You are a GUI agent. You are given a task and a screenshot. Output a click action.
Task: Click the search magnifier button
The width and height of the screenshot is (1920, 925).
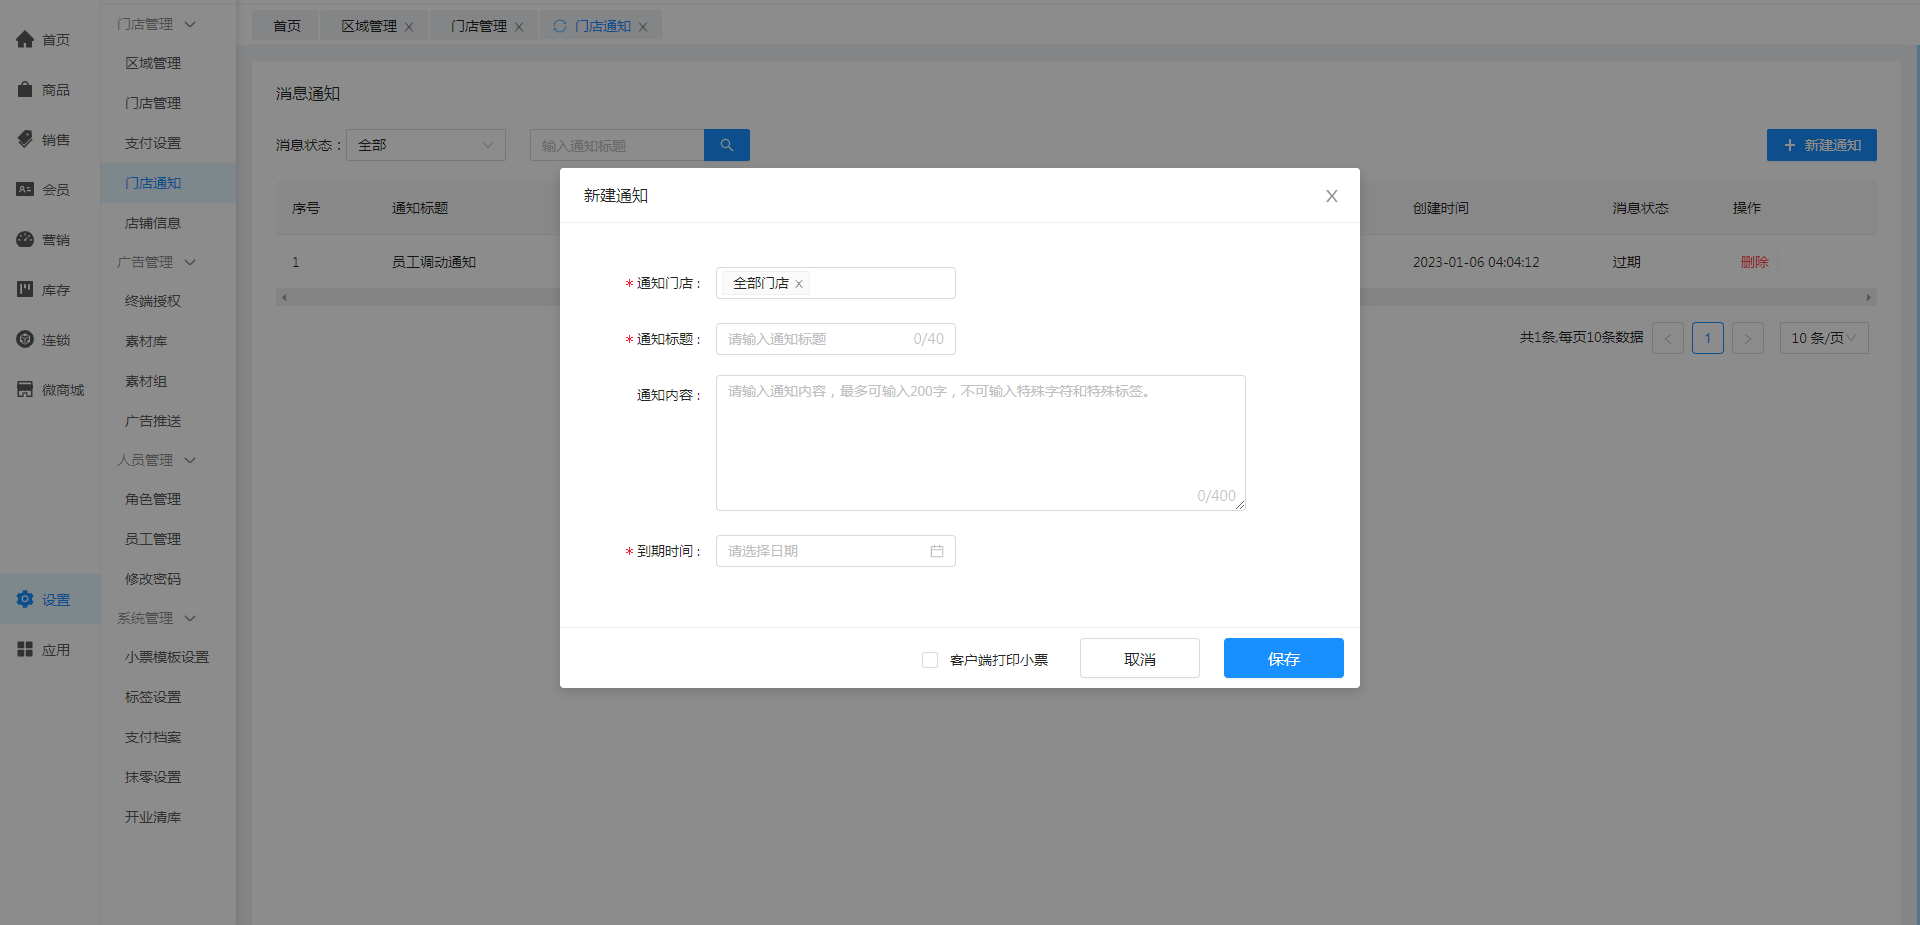coord(726,145)
